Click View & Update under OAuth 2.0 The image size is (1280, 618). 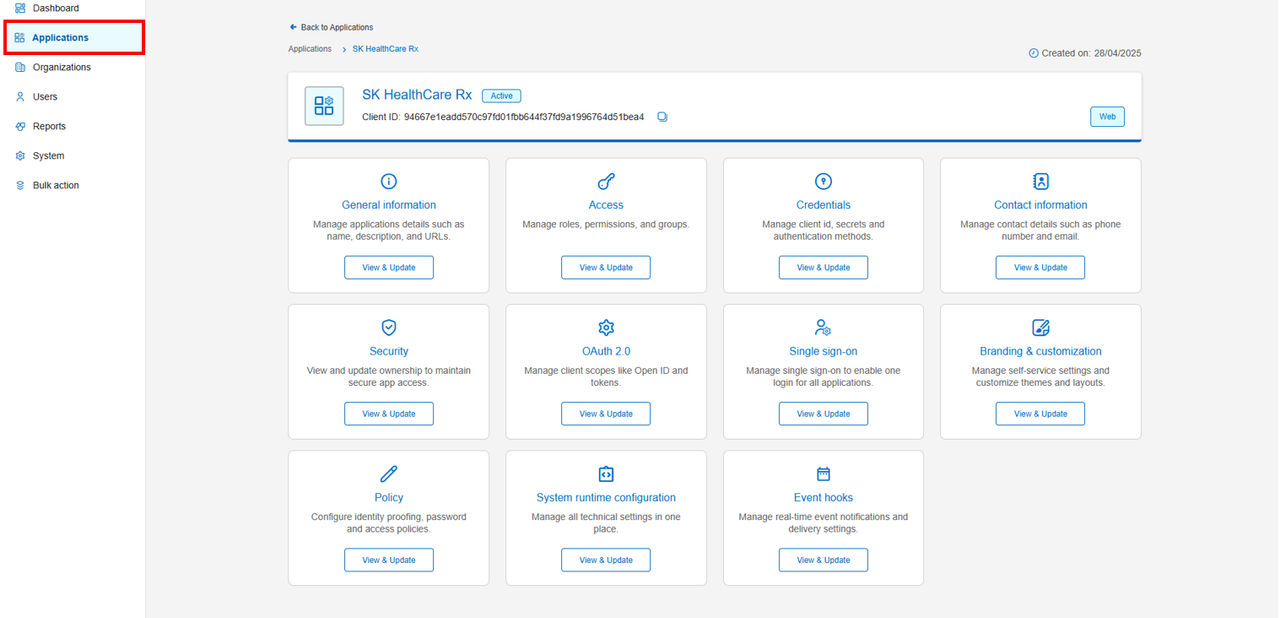[606, 413]
